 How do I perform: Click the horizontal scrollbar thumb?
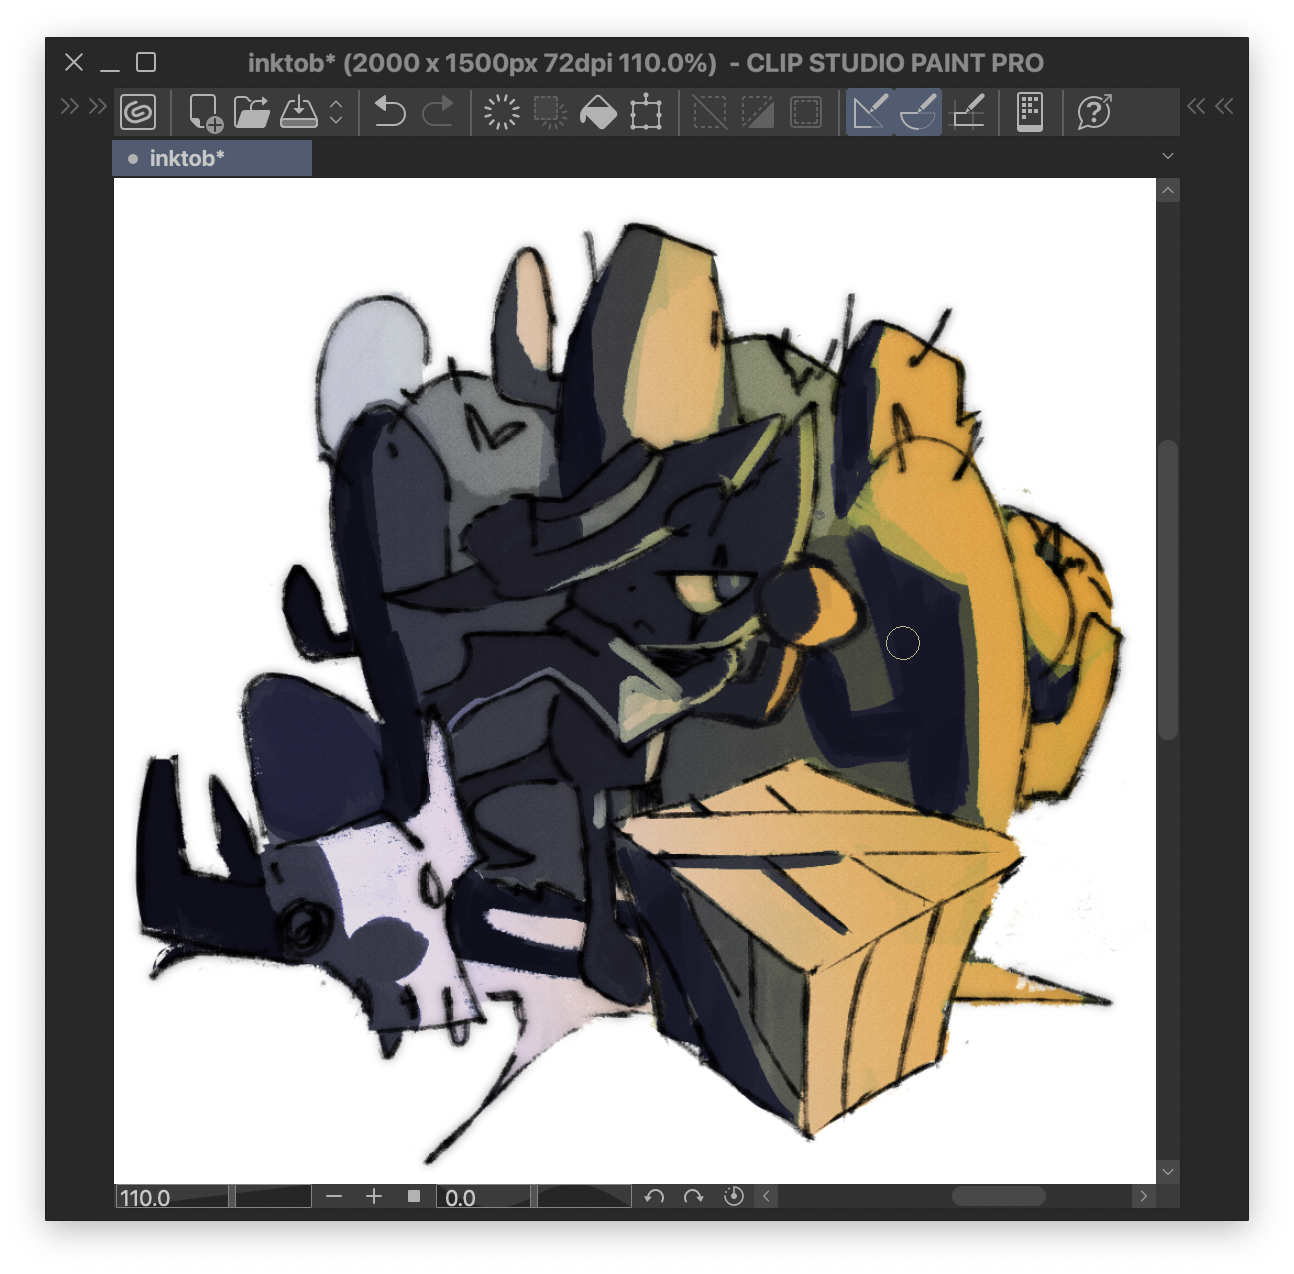tap(998, 1196)
